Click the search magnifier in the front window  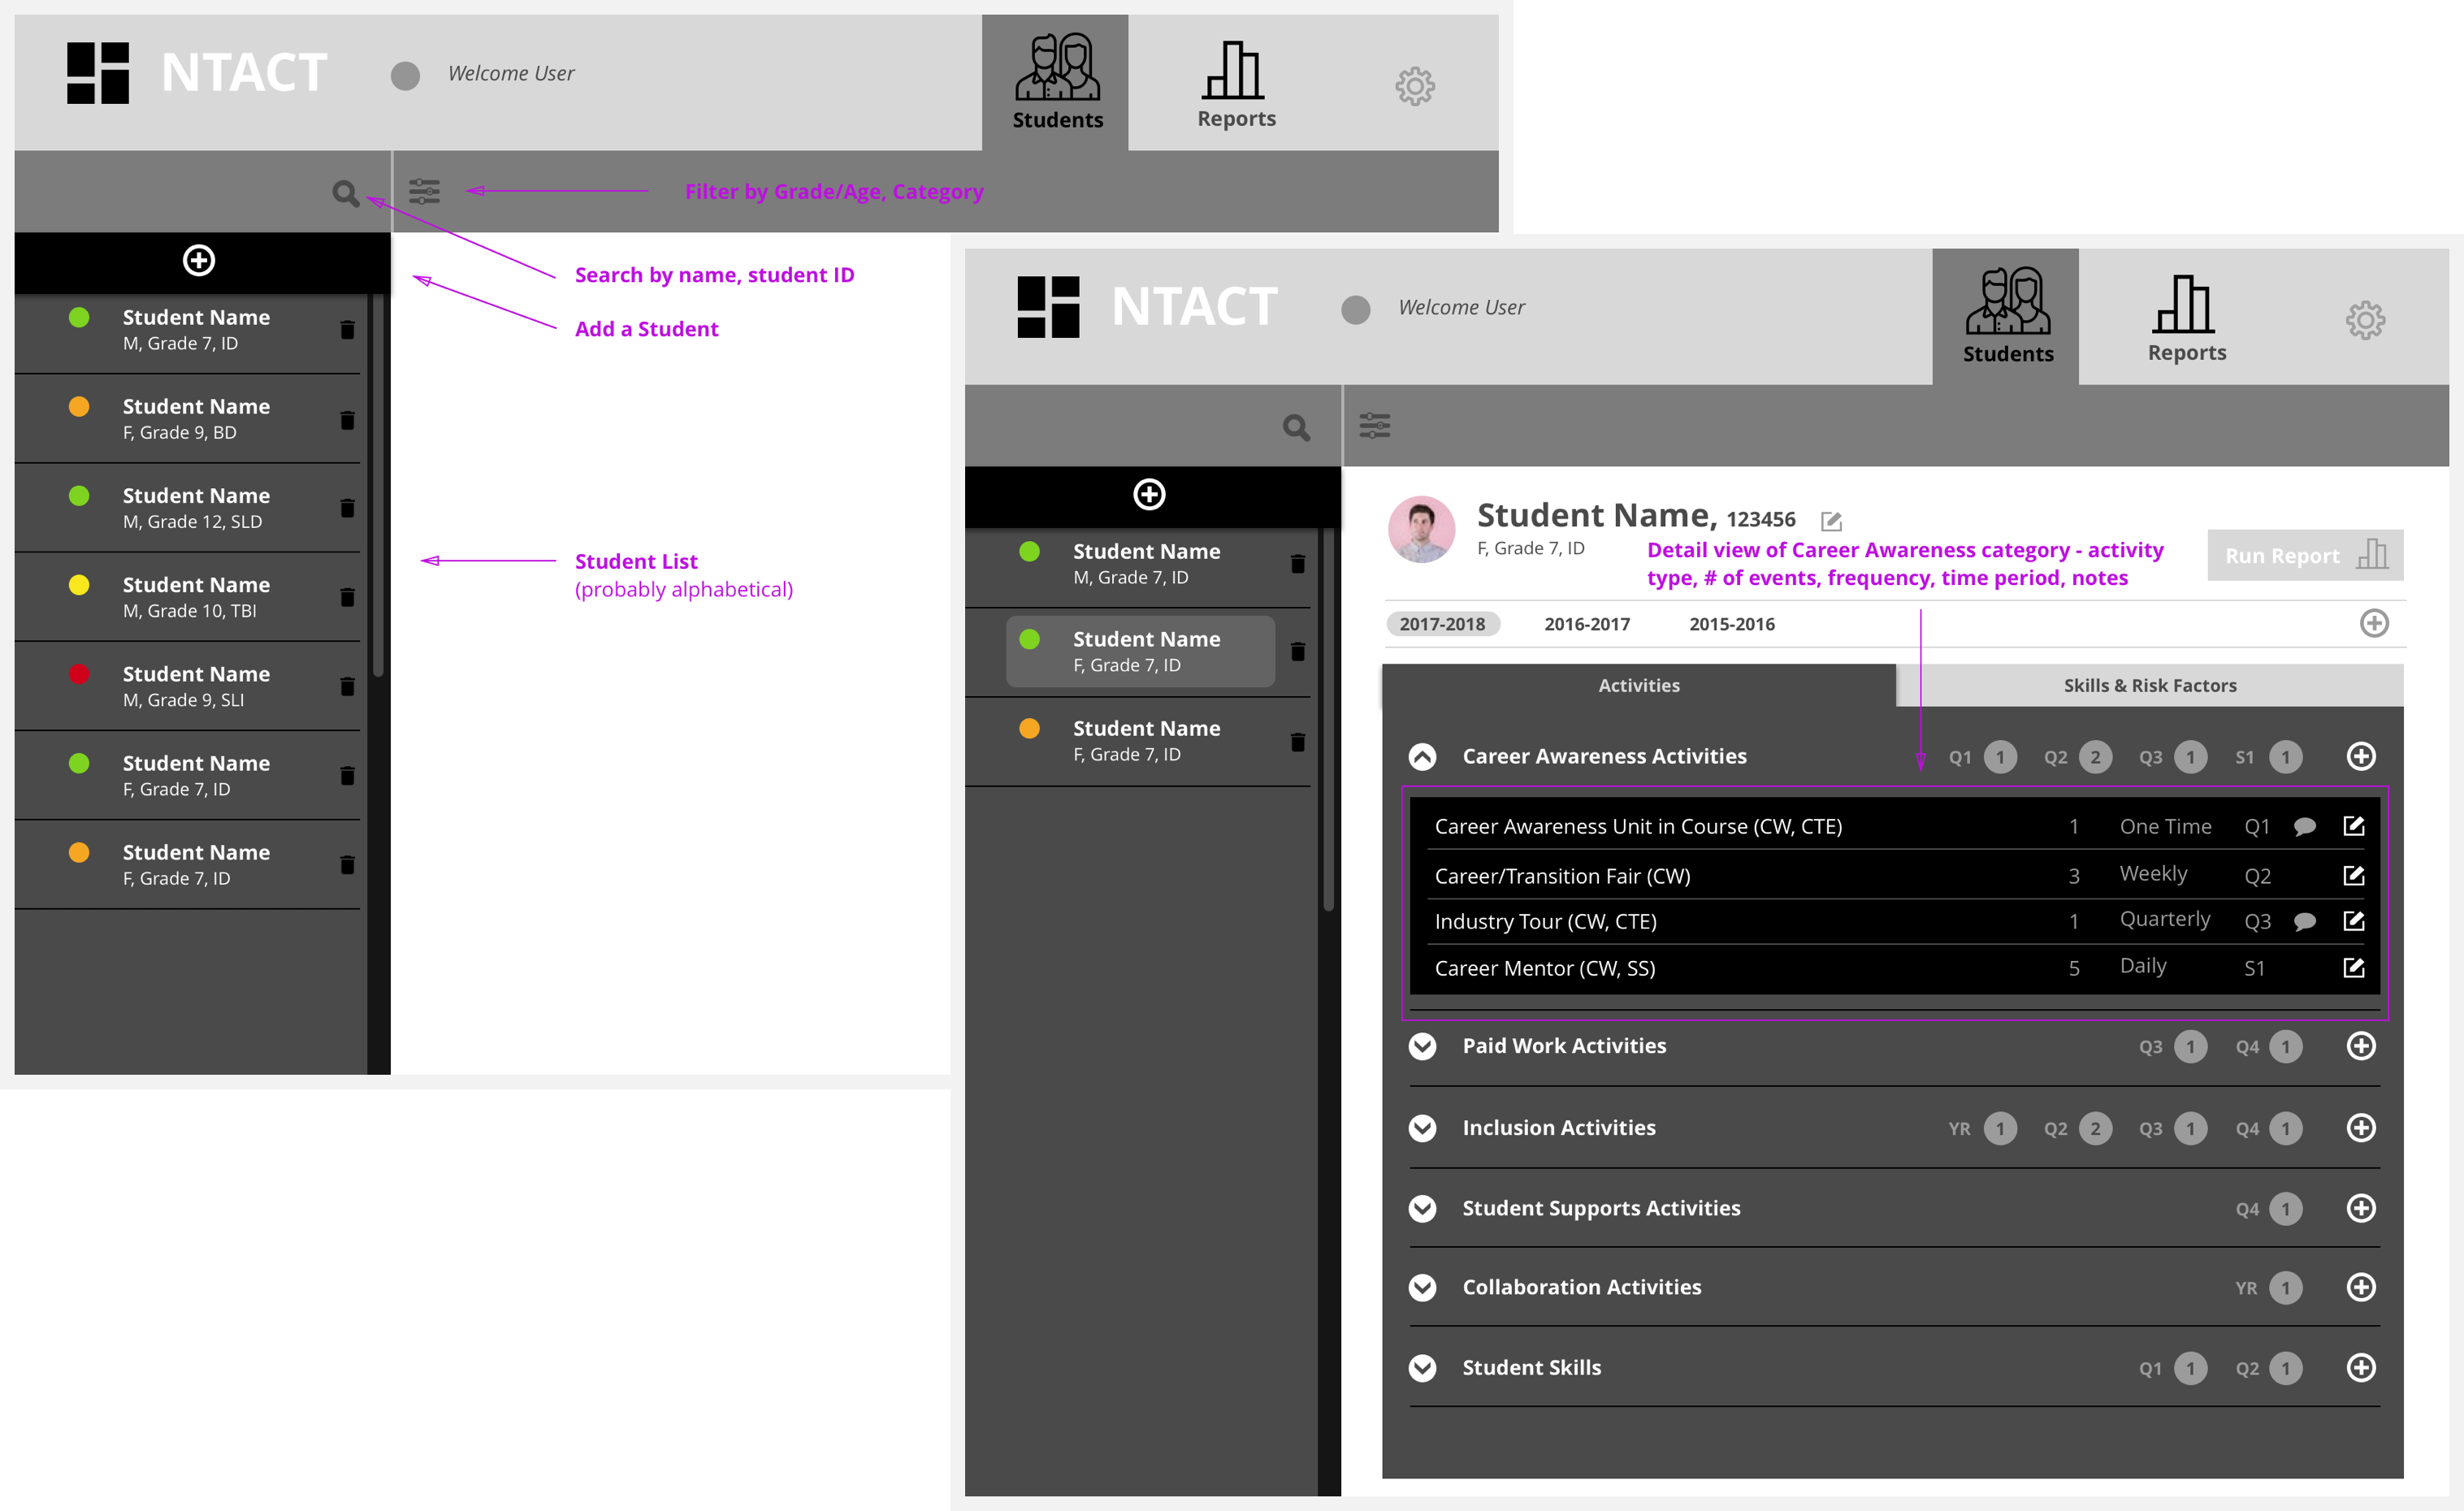(1296, 427)
